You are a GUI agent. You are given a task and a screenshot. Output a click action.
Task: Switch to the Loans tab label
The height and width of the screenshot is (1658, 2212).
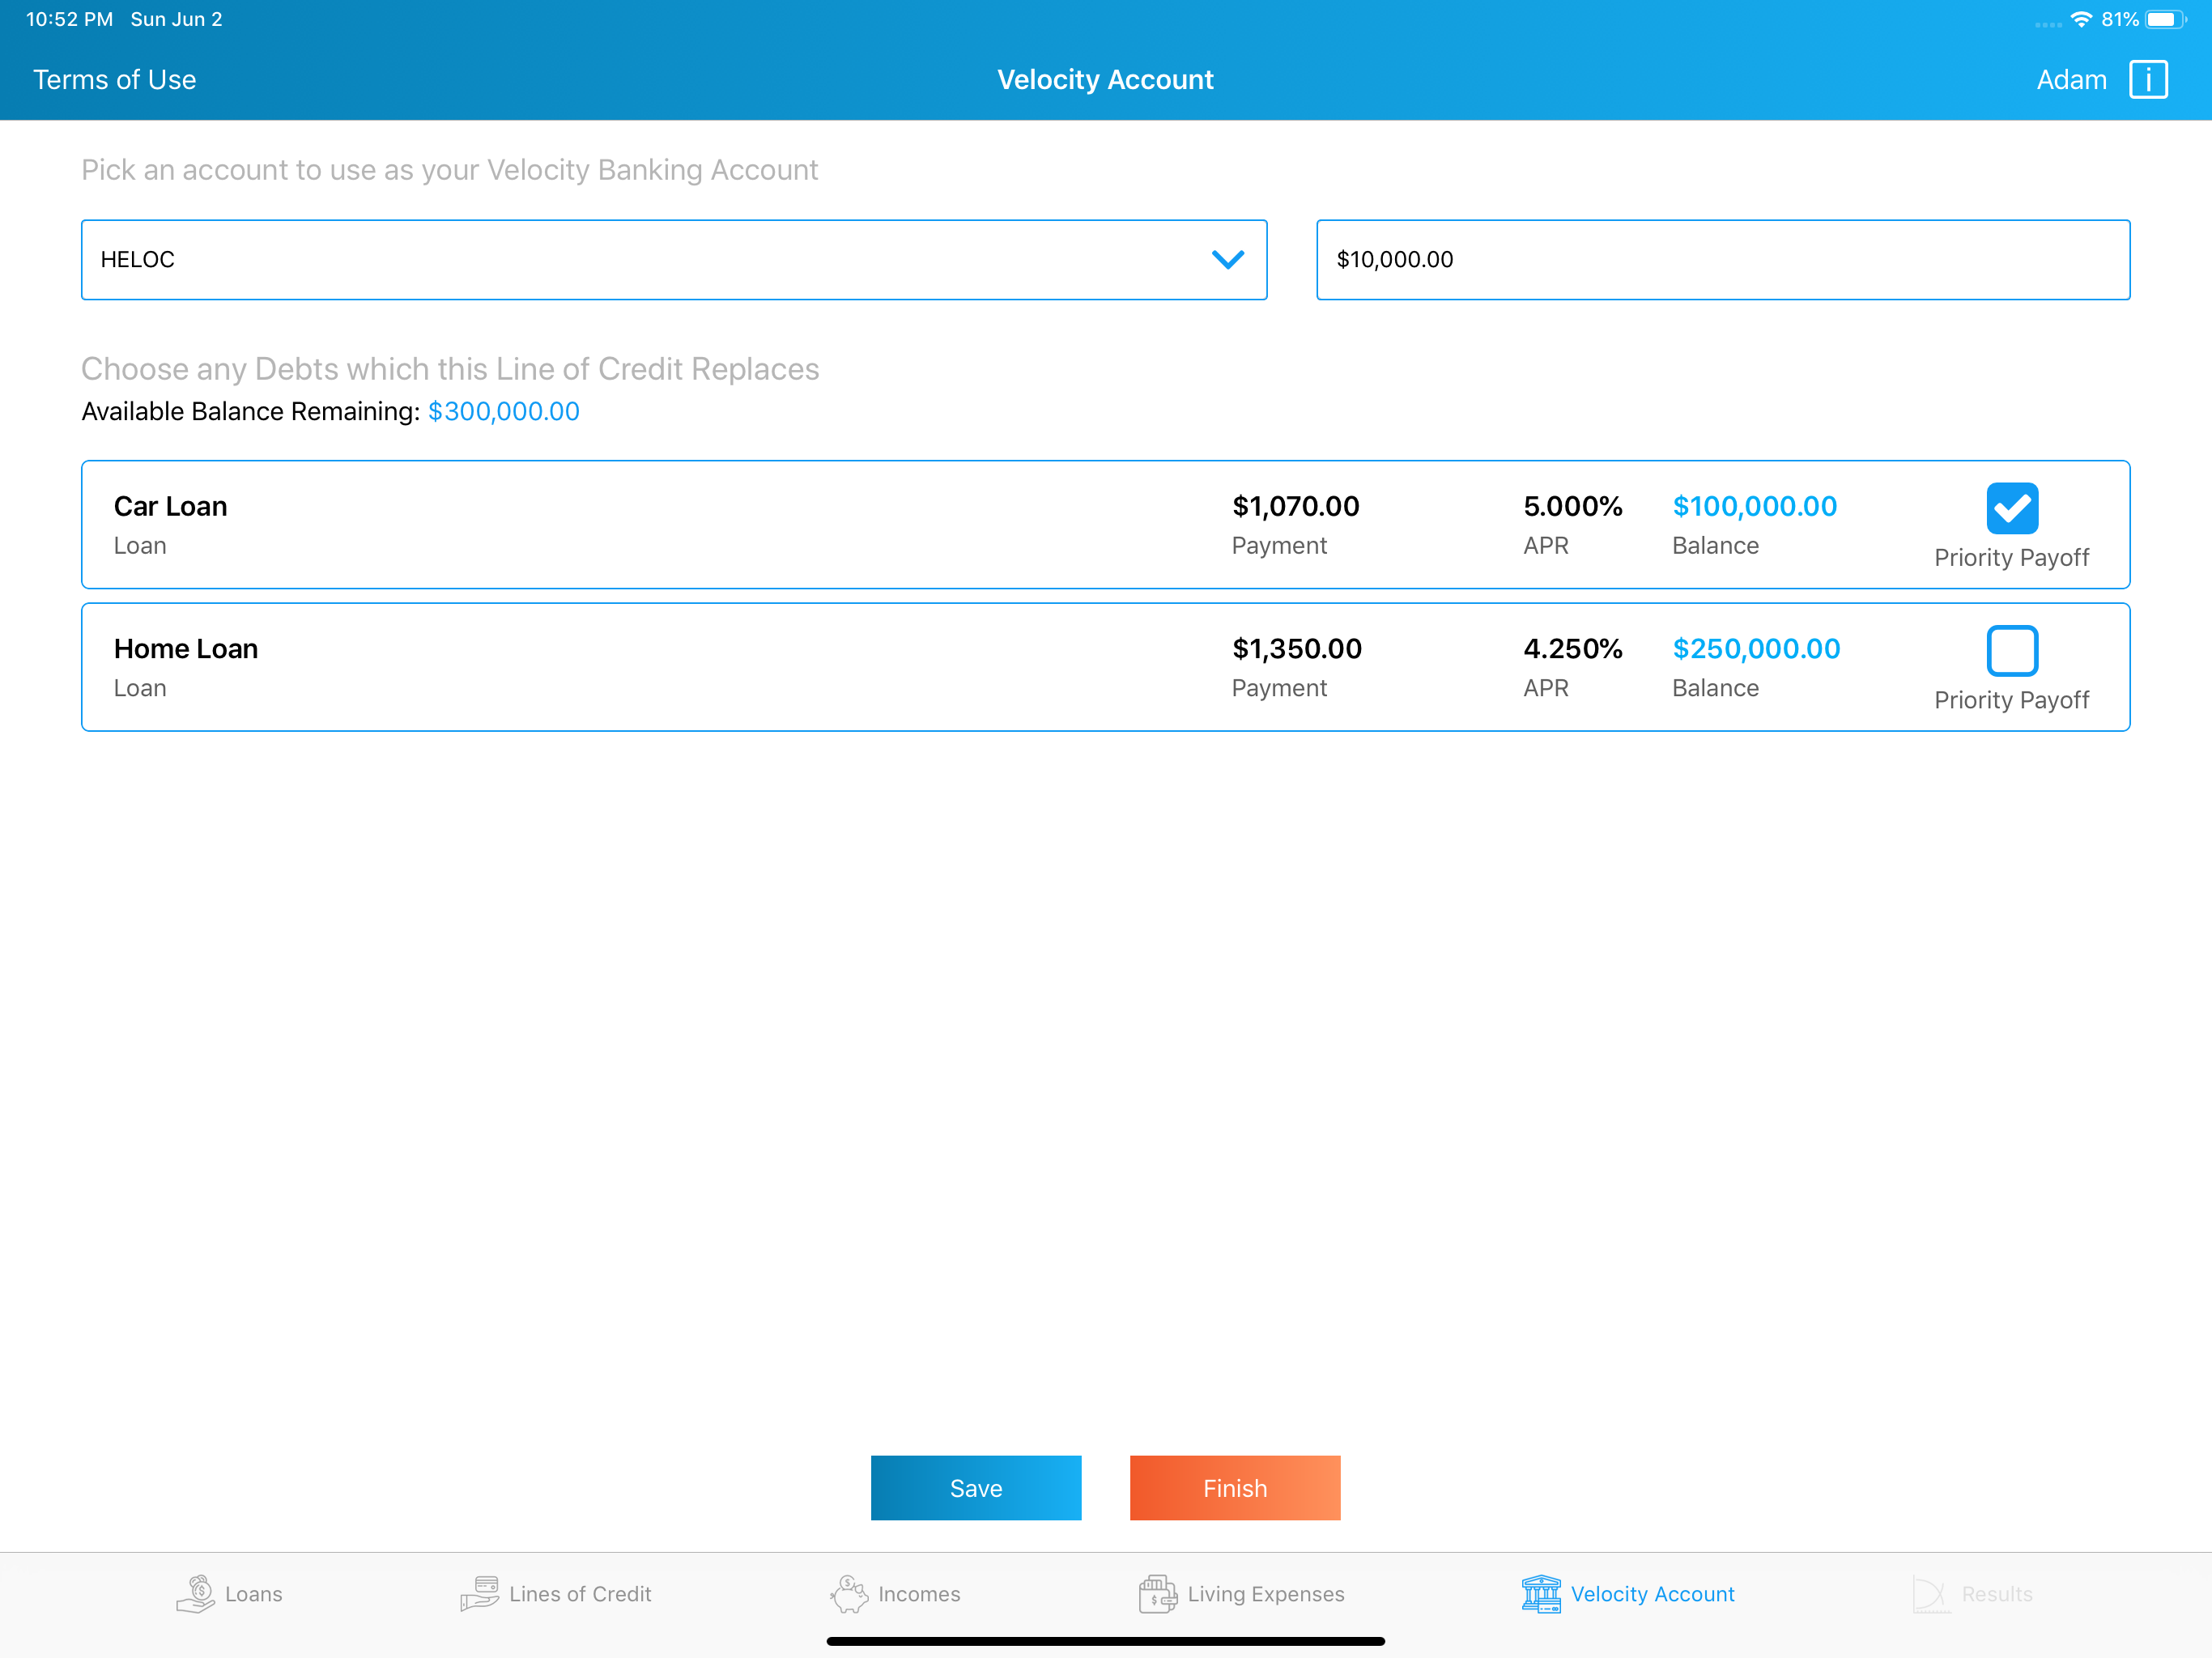(x=254, y=1594)
